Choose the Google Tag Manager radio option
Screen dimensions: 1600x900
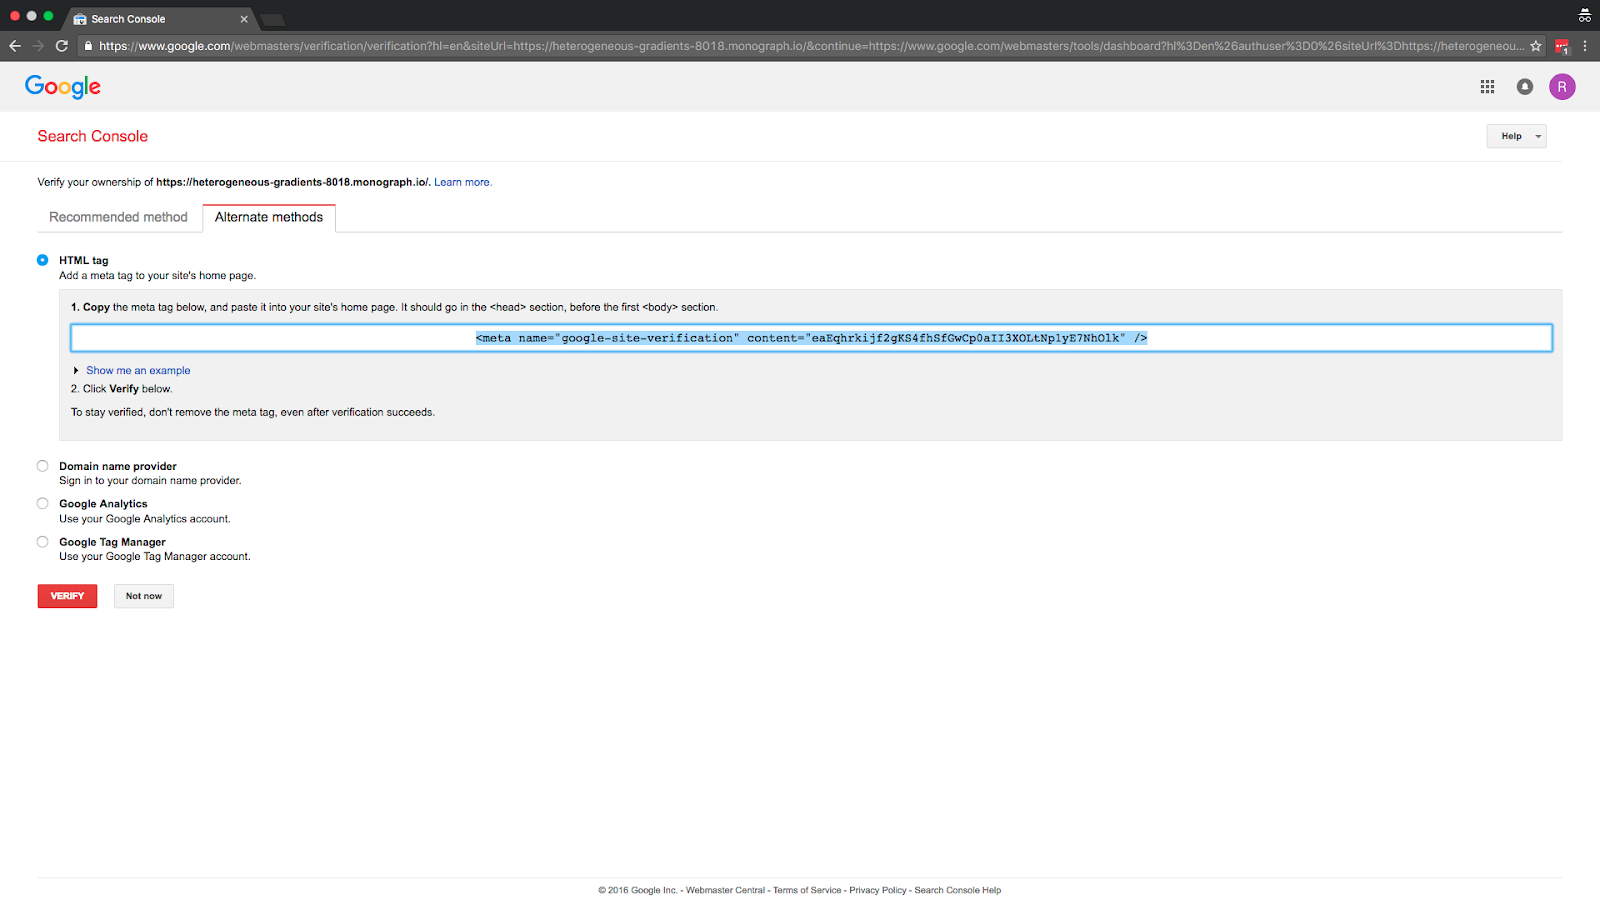click(x=42, y=542)
